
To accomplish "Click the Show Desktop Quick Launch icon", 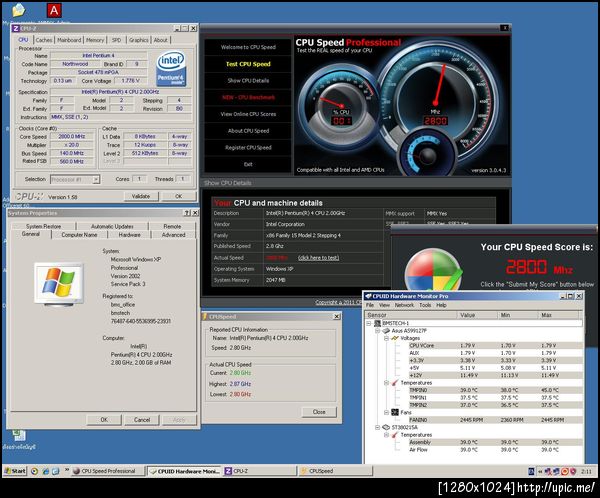I will tap(55, 471).
